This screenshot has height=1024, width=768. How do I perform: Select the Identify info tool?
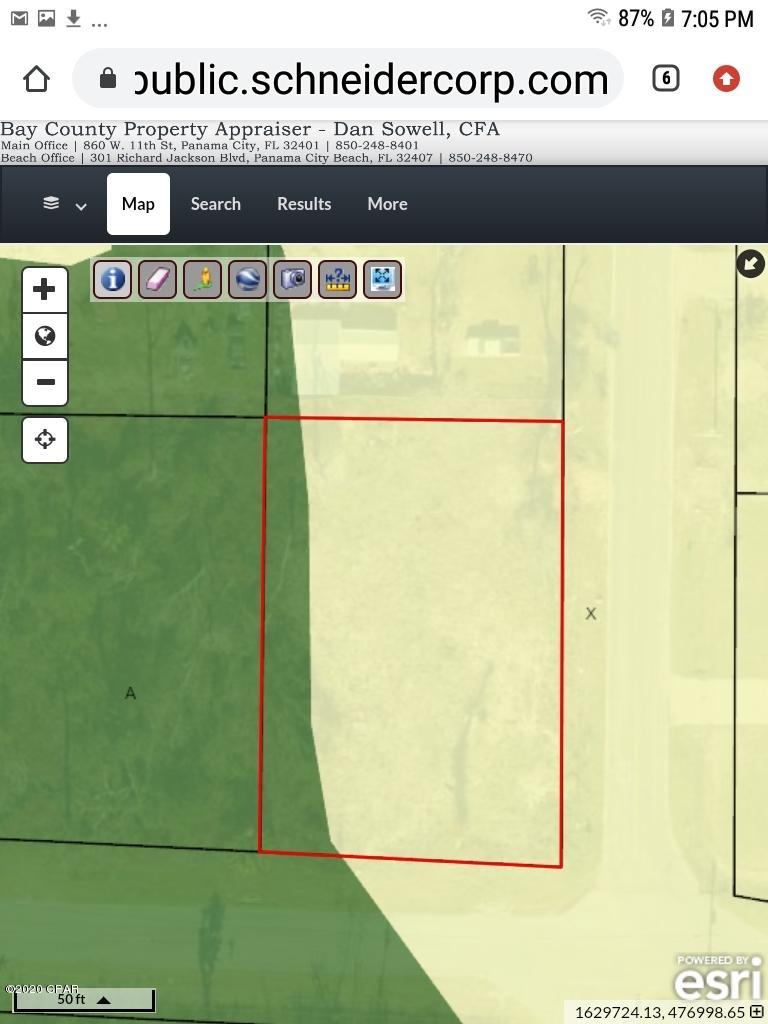(x=113, y=279)
